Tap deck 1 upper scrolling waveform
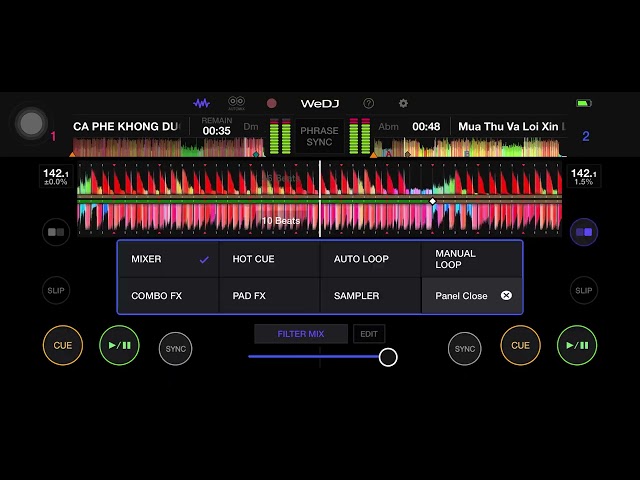Screen dimensions: 640x480 coord(320,179)
